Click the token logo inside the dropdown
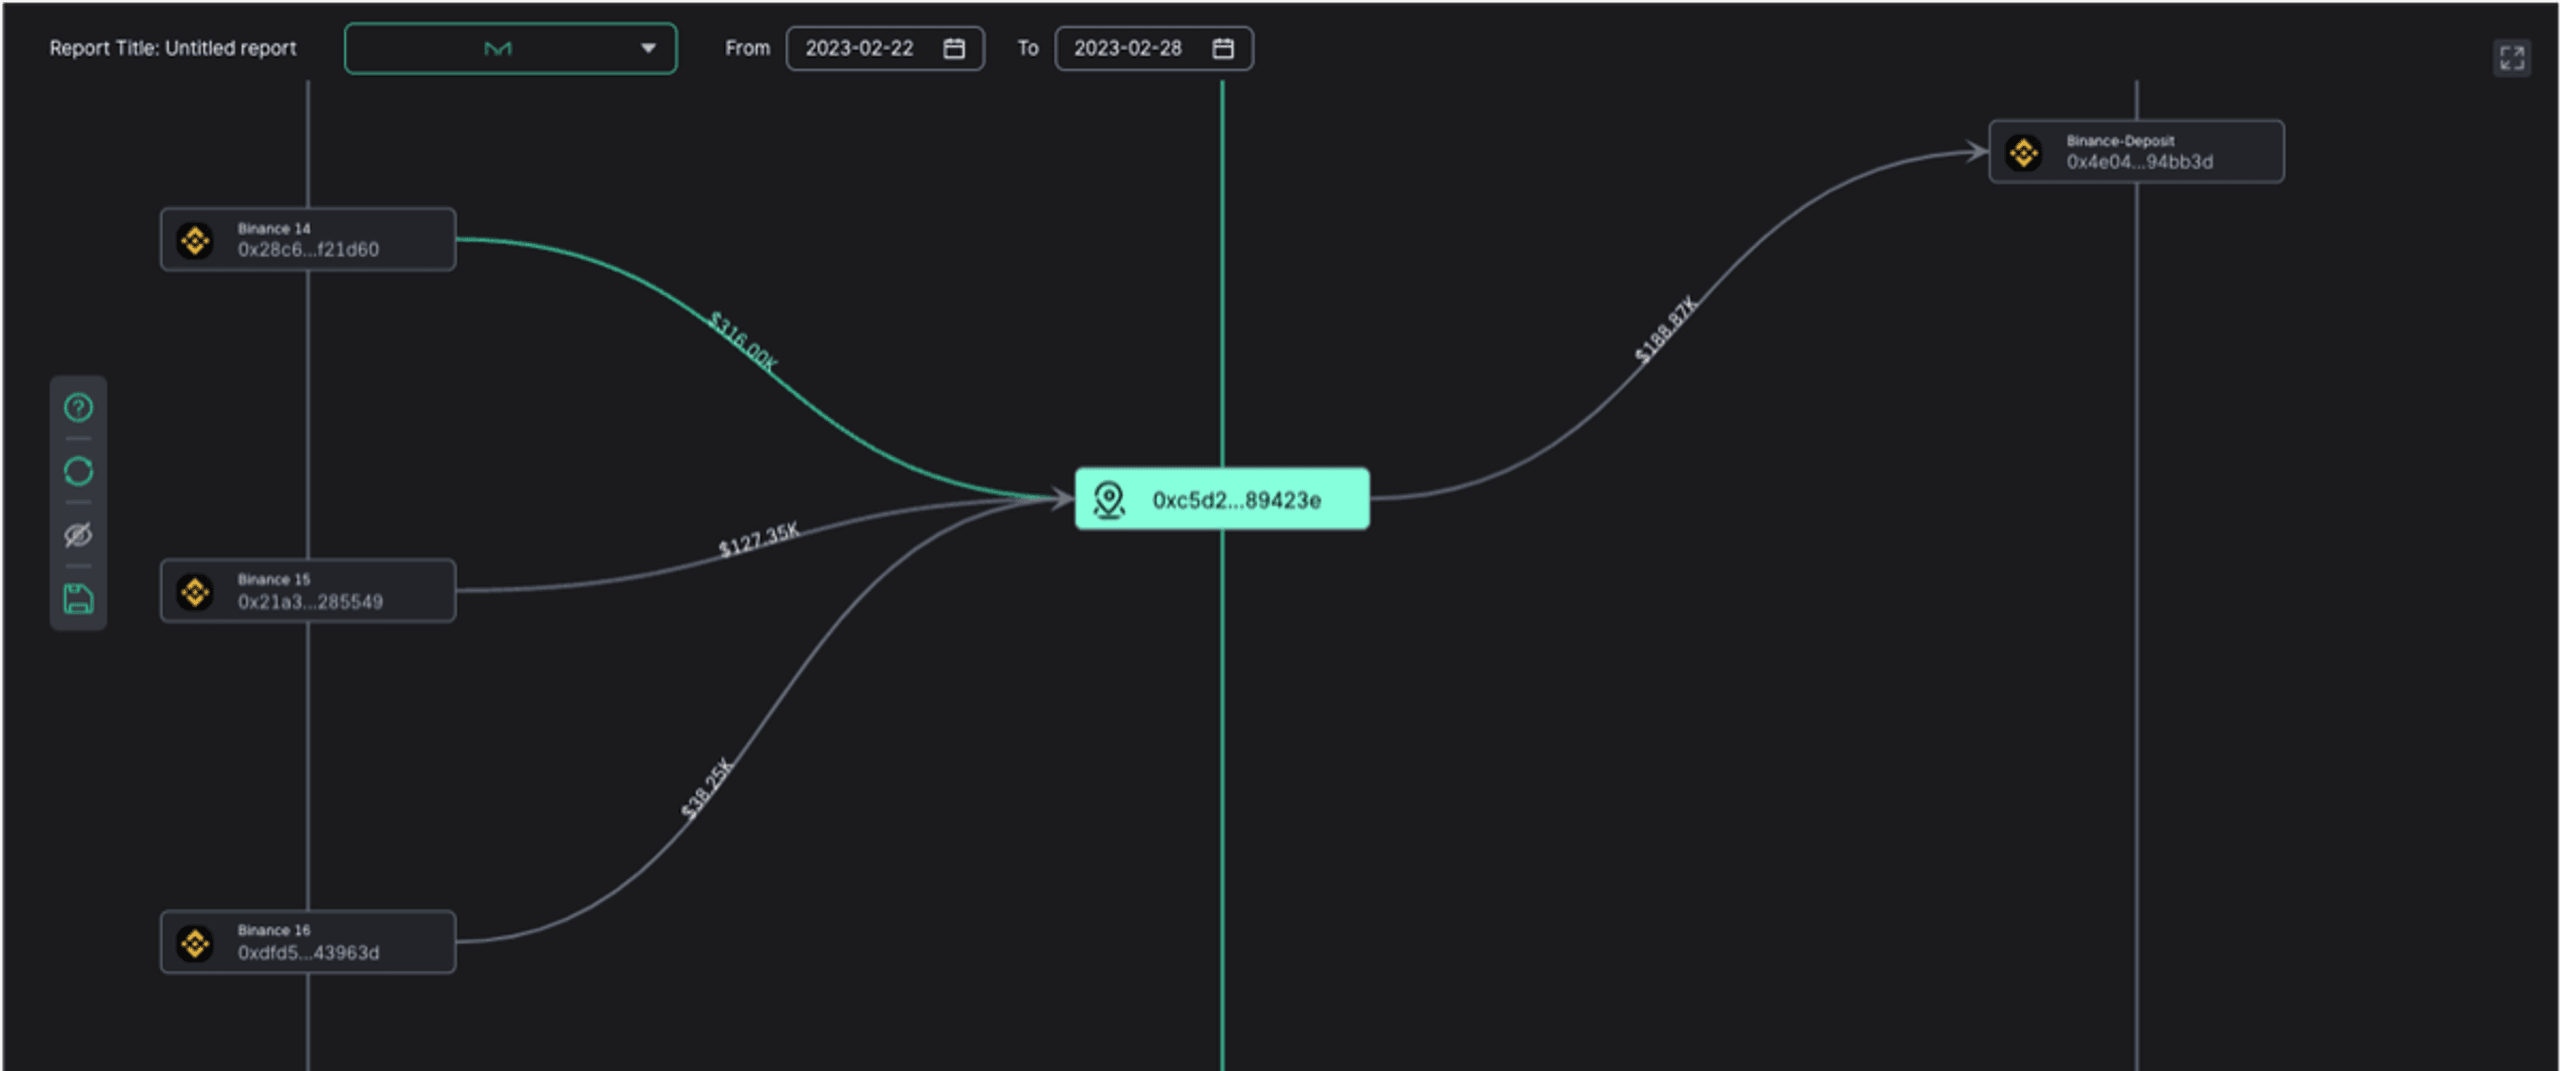 498,48
